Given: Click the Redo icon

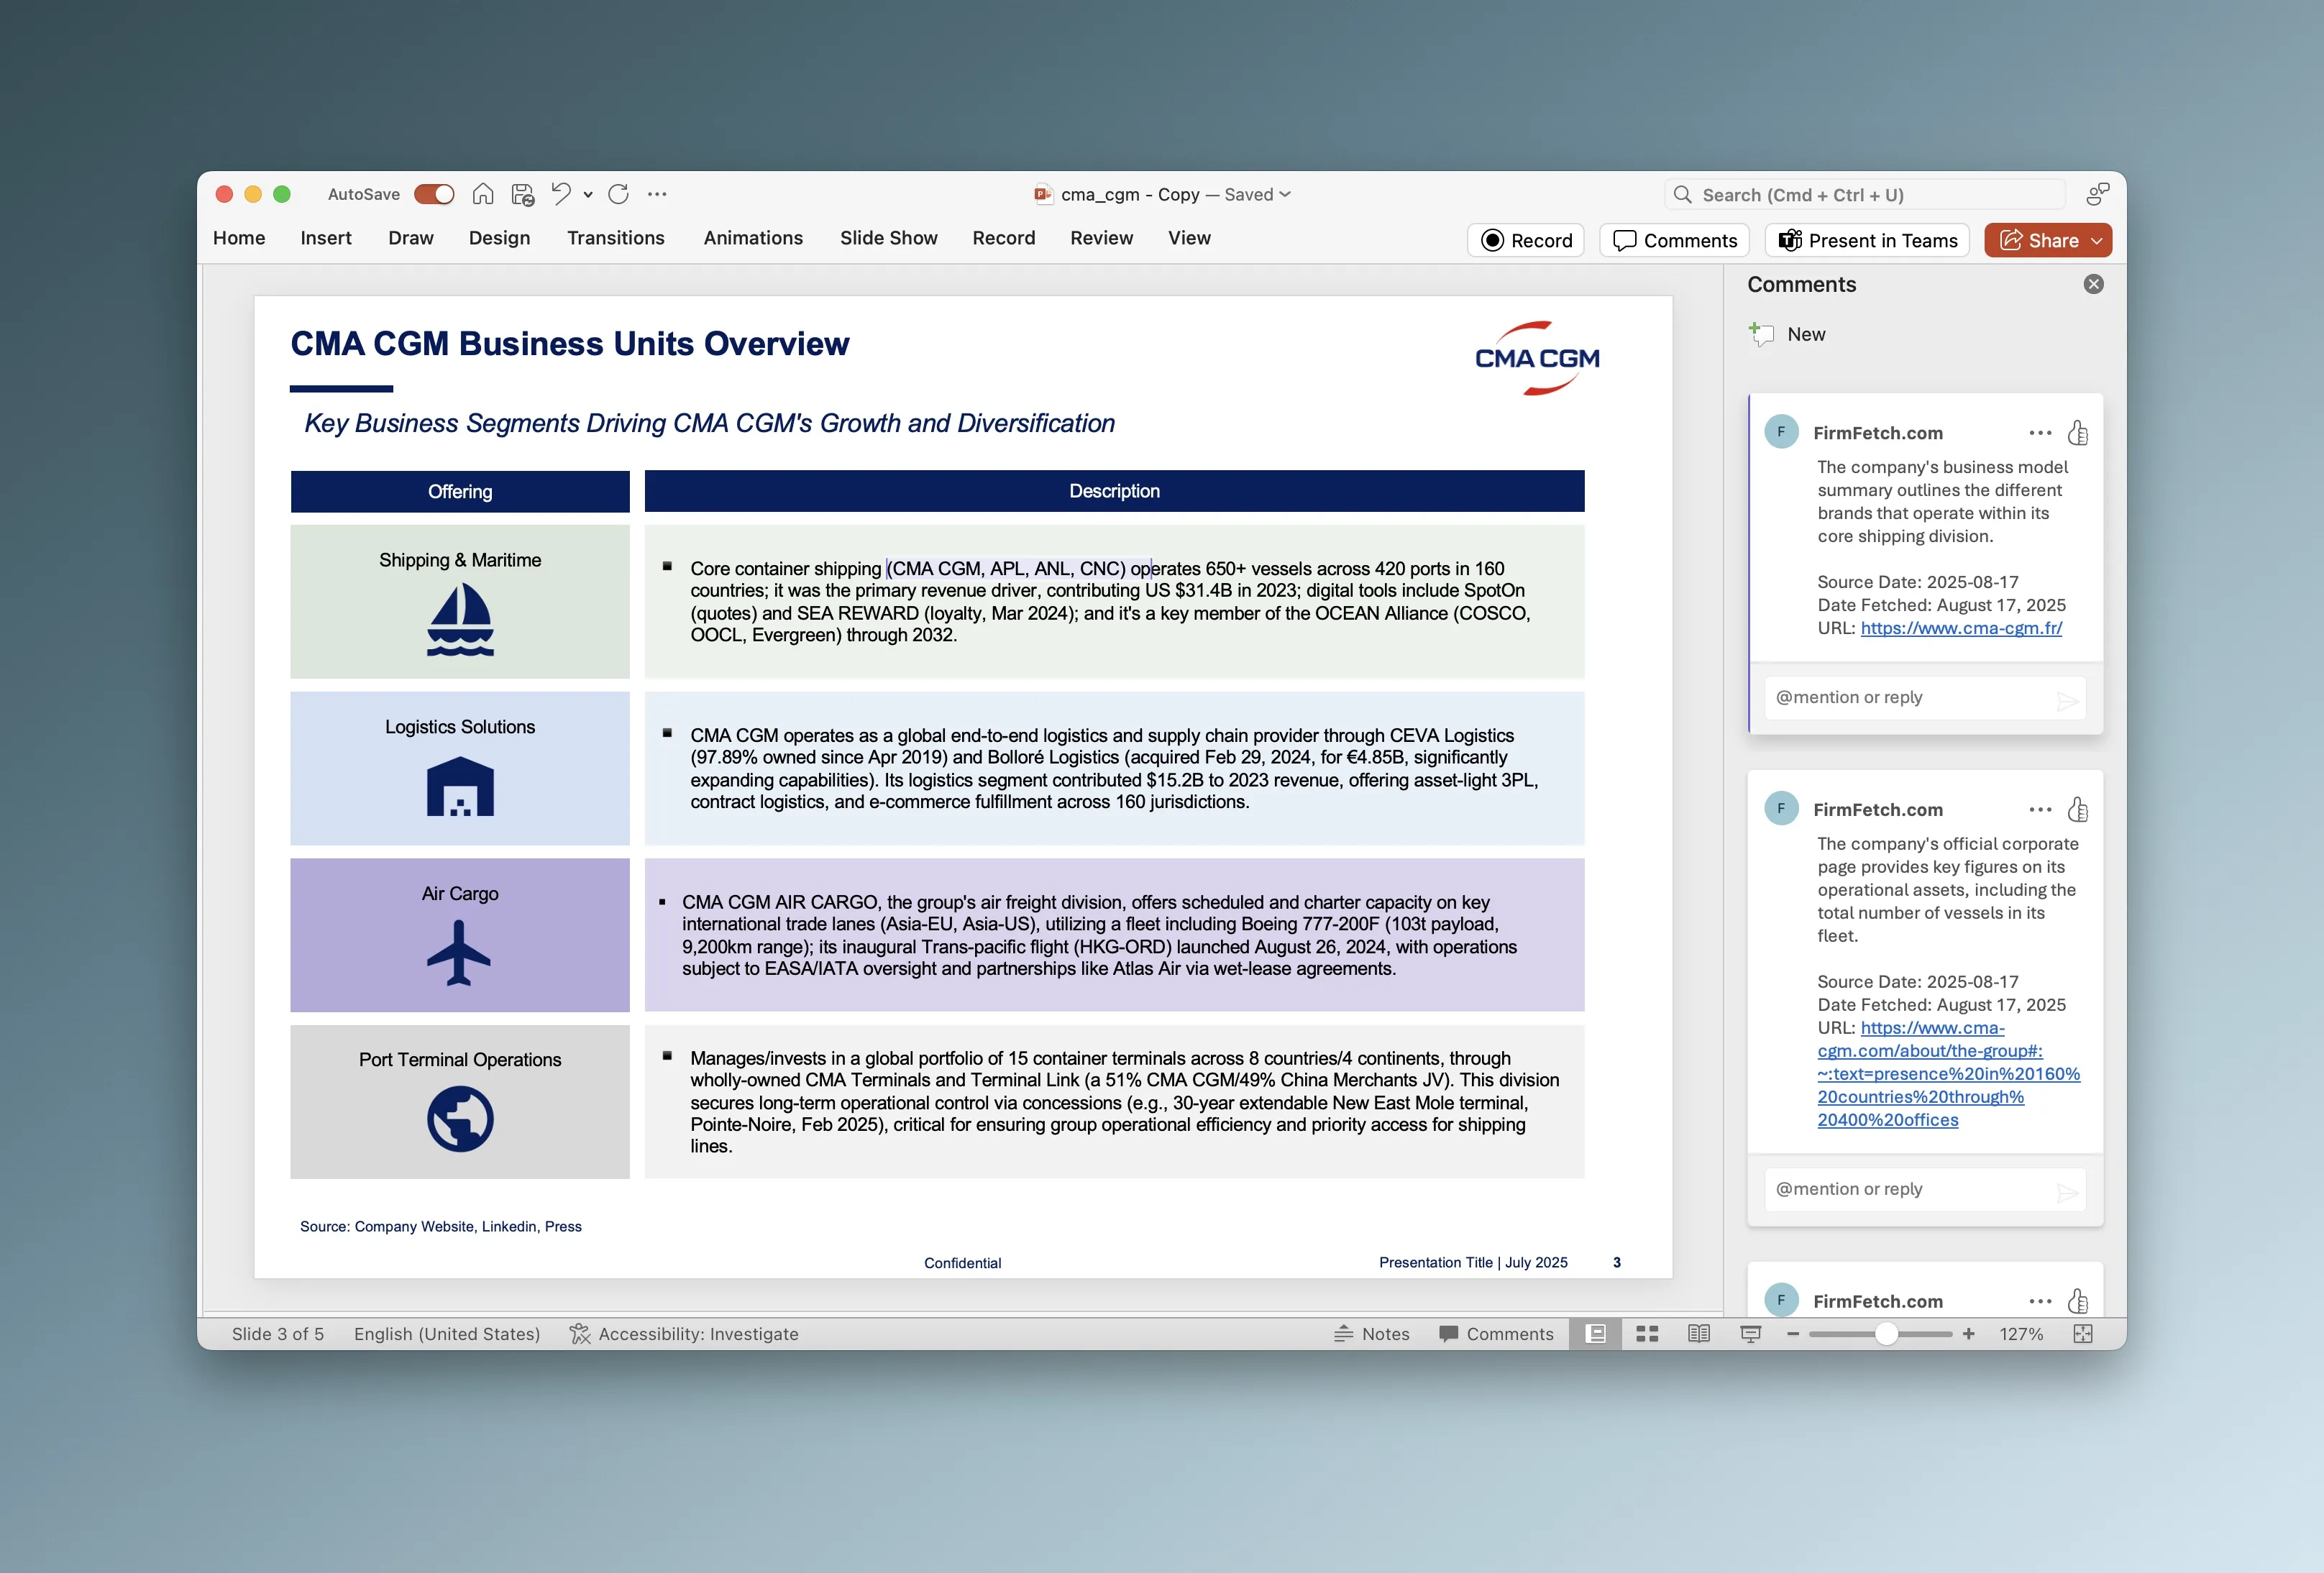Looking at the screenshot, I should [x=619, y=194].
